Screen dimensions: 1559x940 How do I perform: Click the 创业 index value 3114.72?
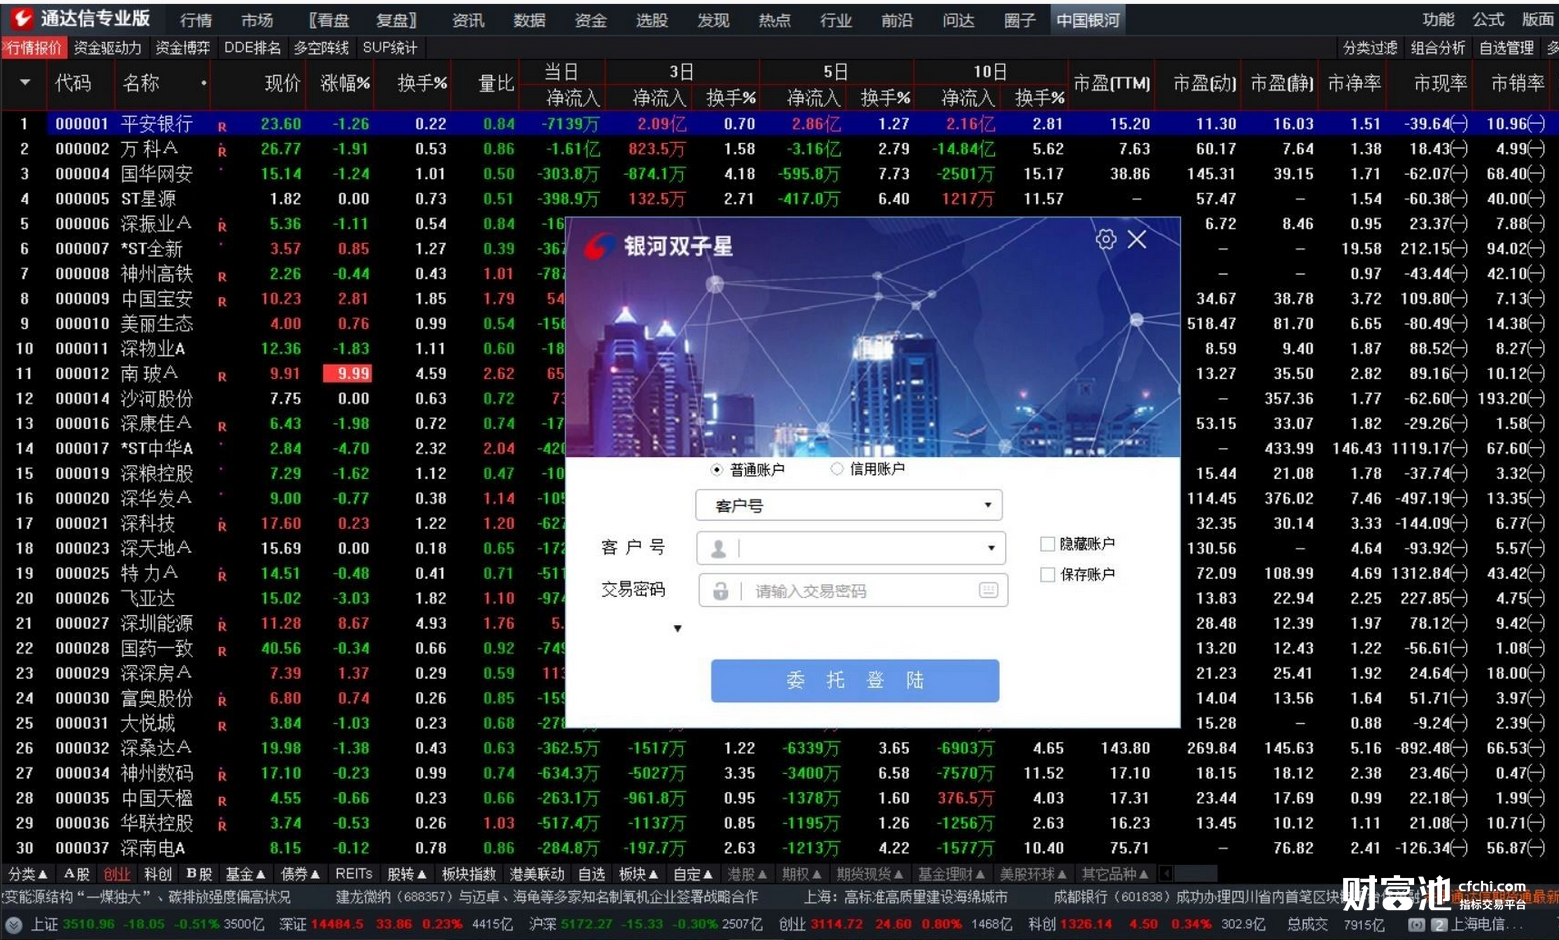[x=836, y=924]
